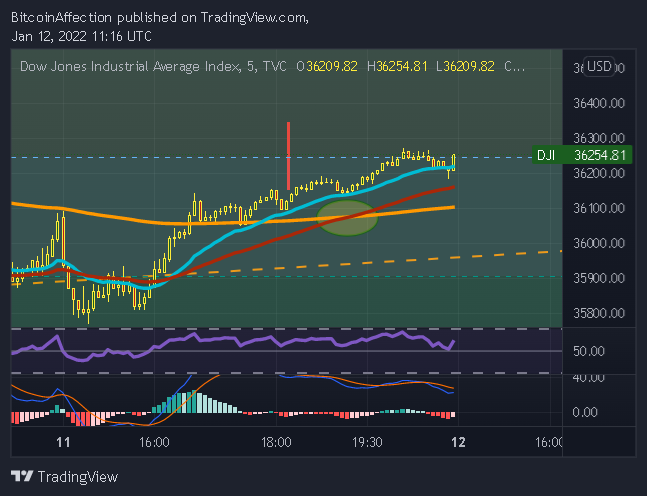The image size is (647, 496).
Task: Click the high value H36254.81
Action: pos(397,66)
